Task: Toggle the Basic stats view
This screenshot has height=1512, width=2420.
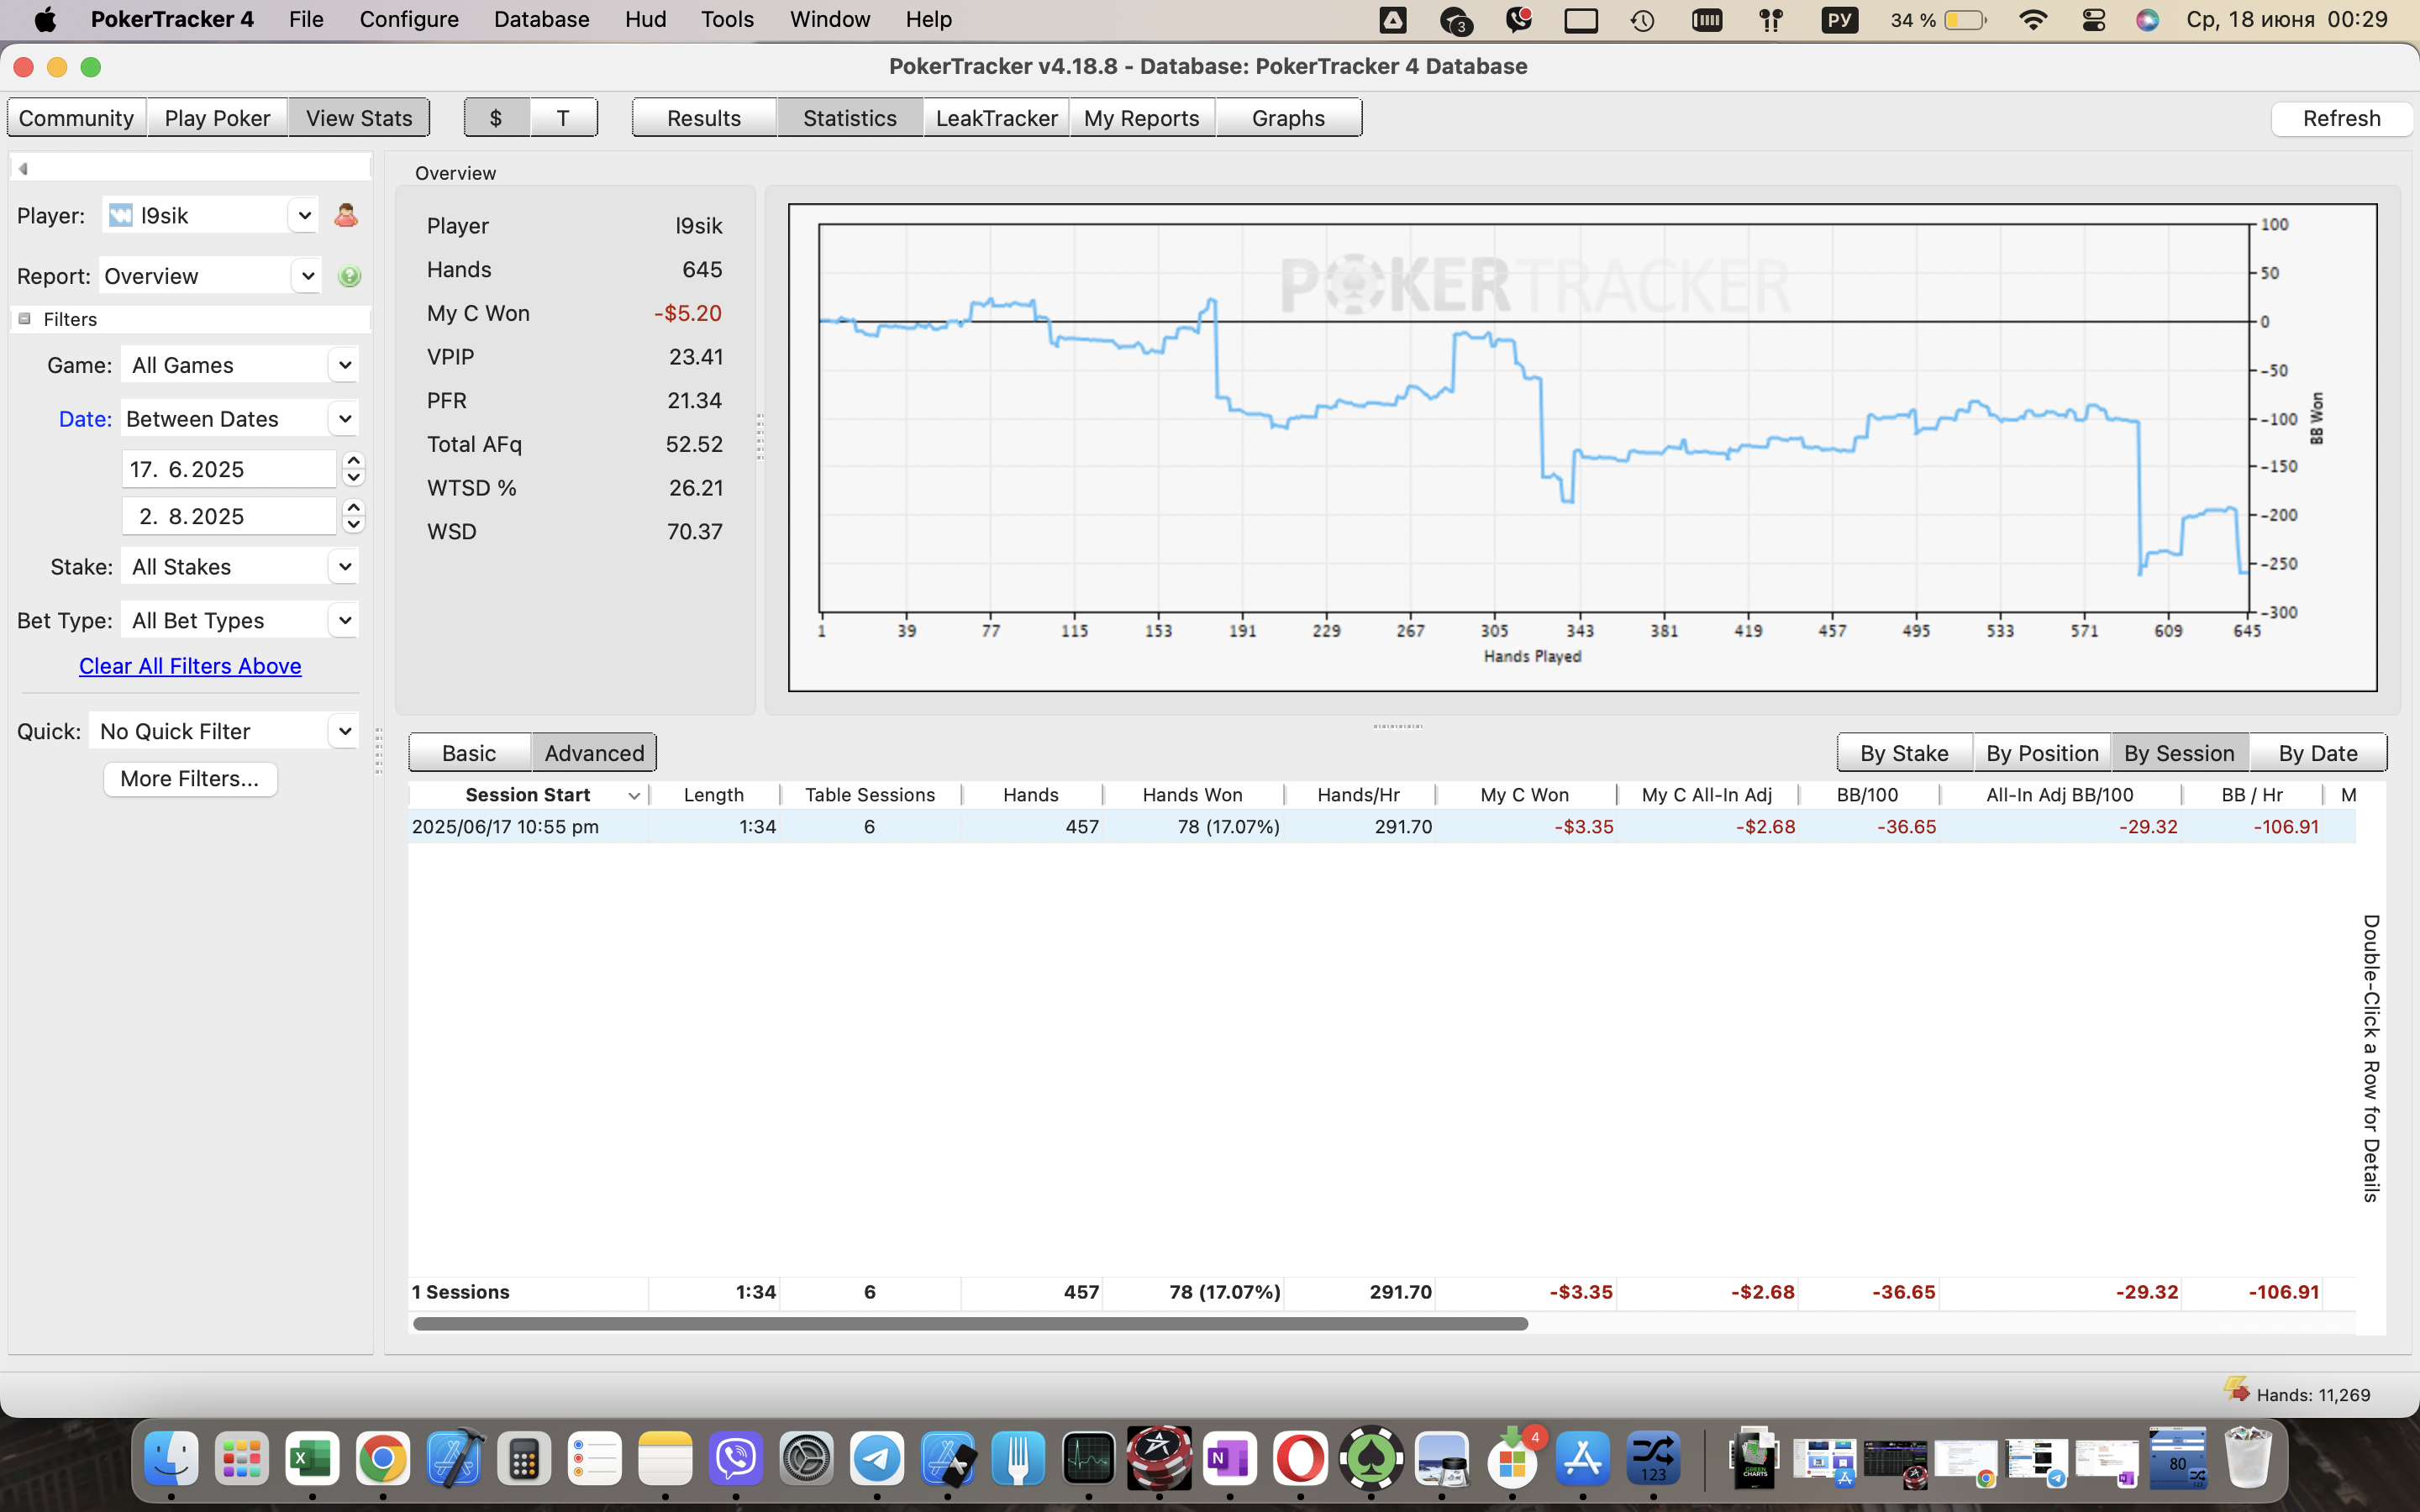Action: 469,753
